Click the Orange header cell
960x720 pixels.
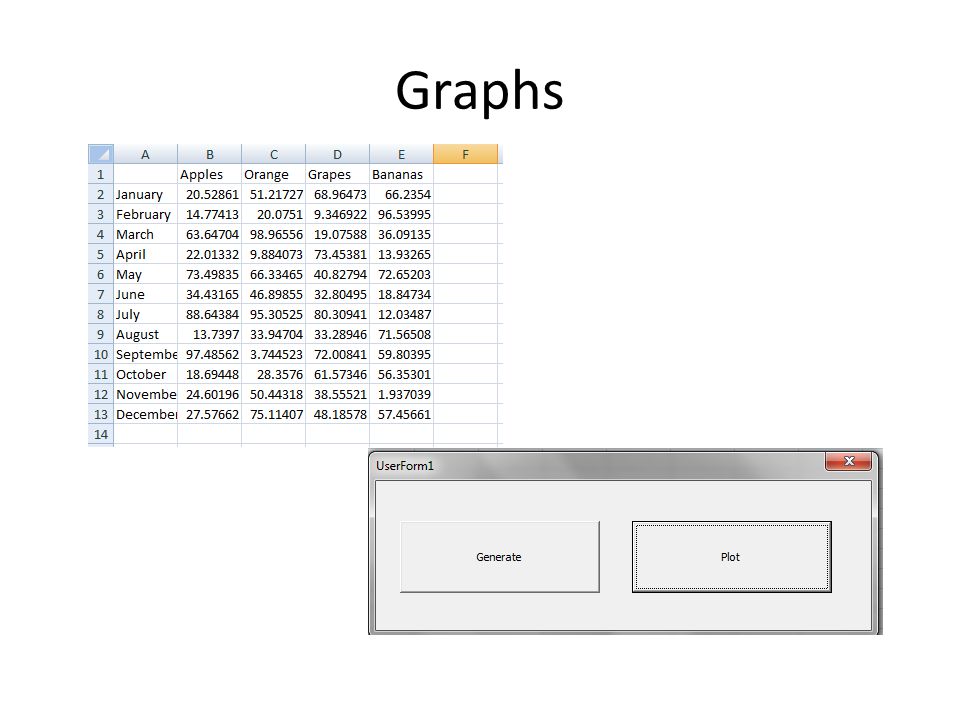coord(274,174)
